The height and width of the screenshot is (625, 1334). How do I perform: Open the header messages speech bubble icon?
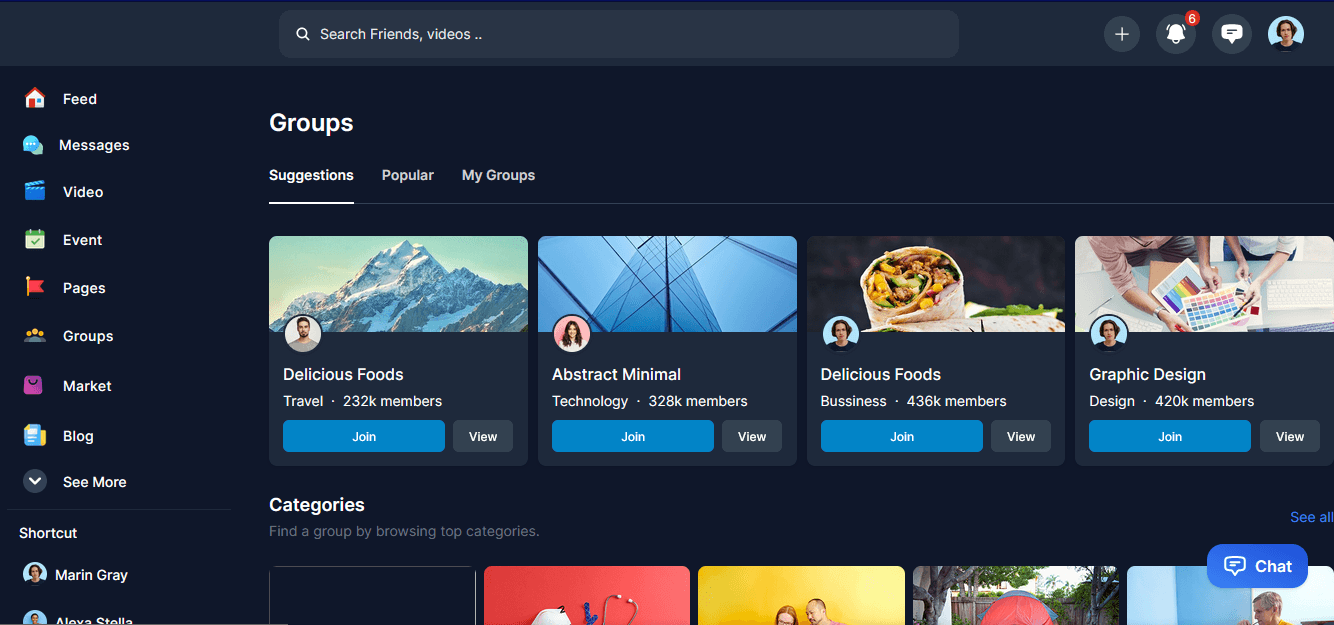point(1232,34)
